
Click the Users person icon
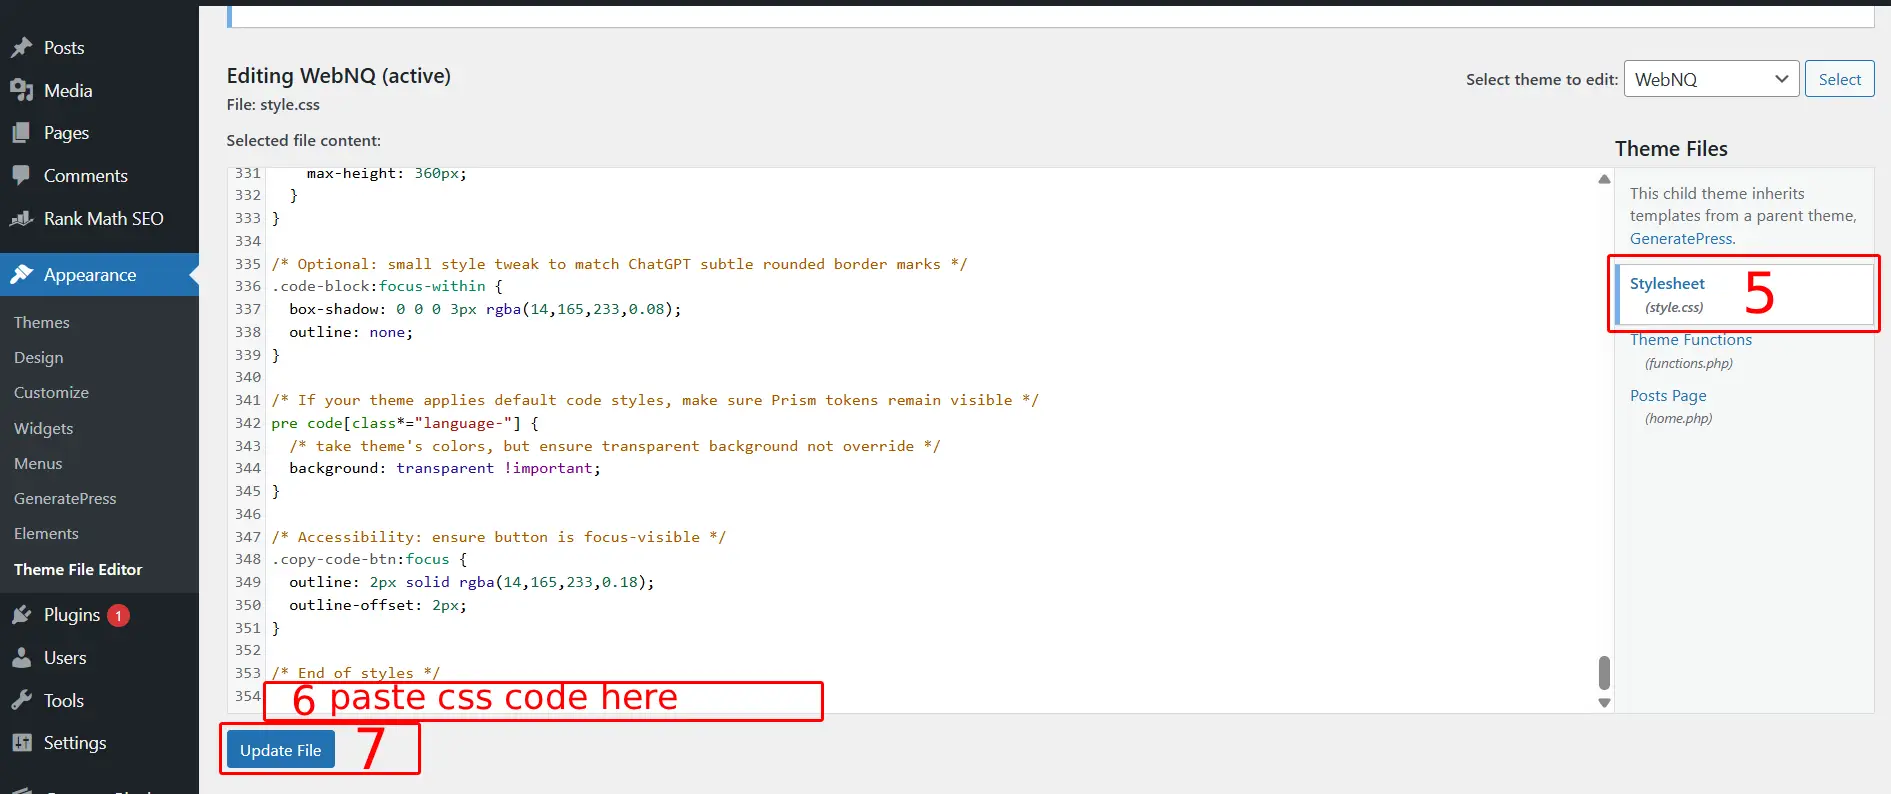[x=22, y=658]
